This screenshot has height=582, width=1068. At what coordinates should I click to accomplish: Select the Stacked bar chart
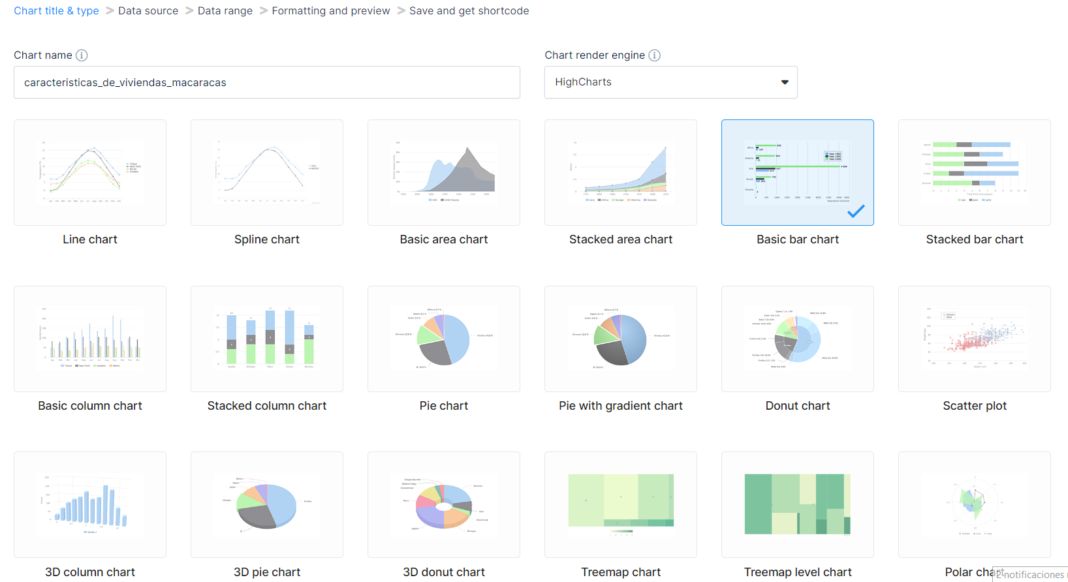[974, 172]
